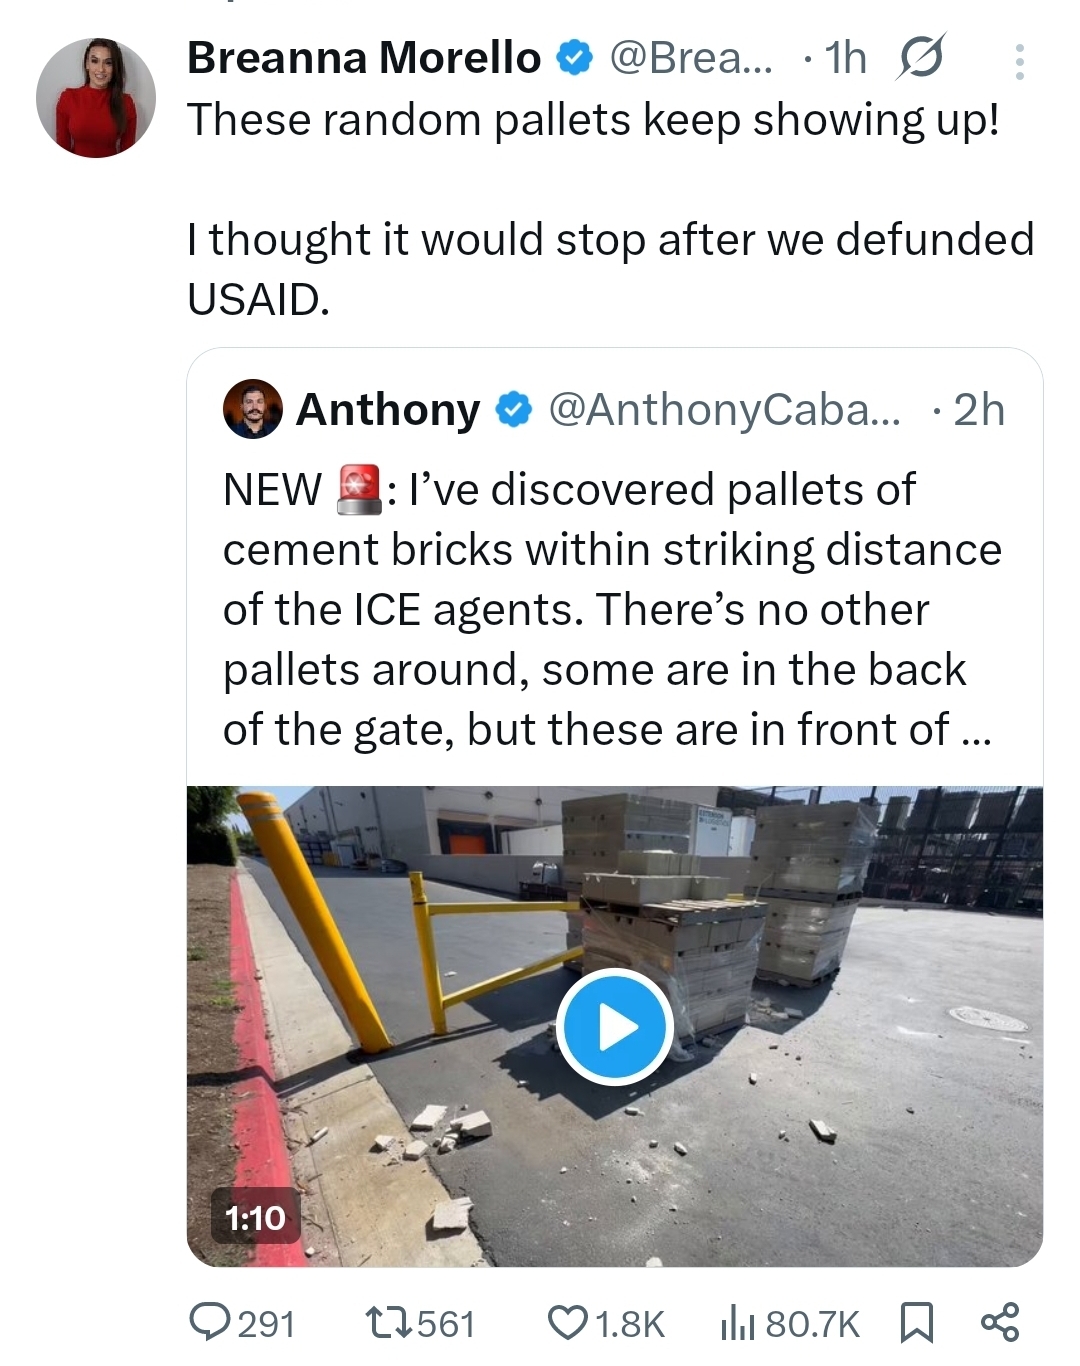Expand the truncated quoted post text
The image size is (1080, 1366).
(974, 731)
